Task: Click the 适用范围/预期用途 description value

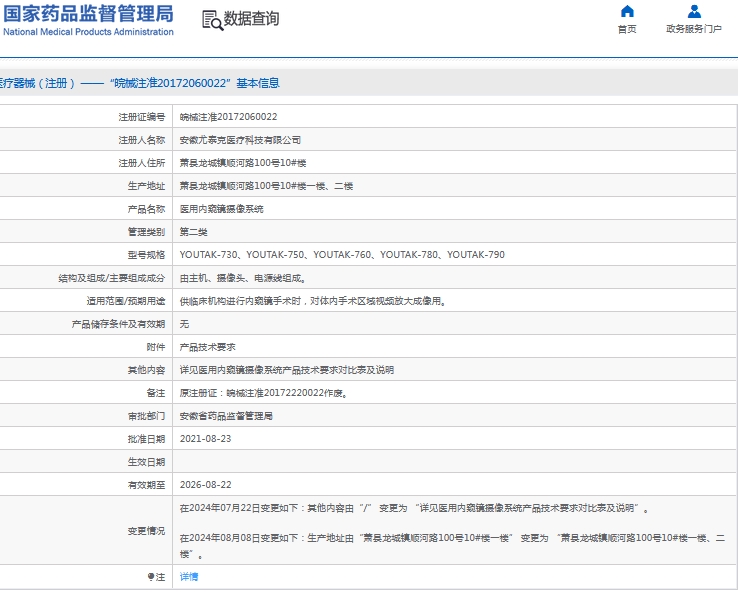Action: tap(313, 301)
